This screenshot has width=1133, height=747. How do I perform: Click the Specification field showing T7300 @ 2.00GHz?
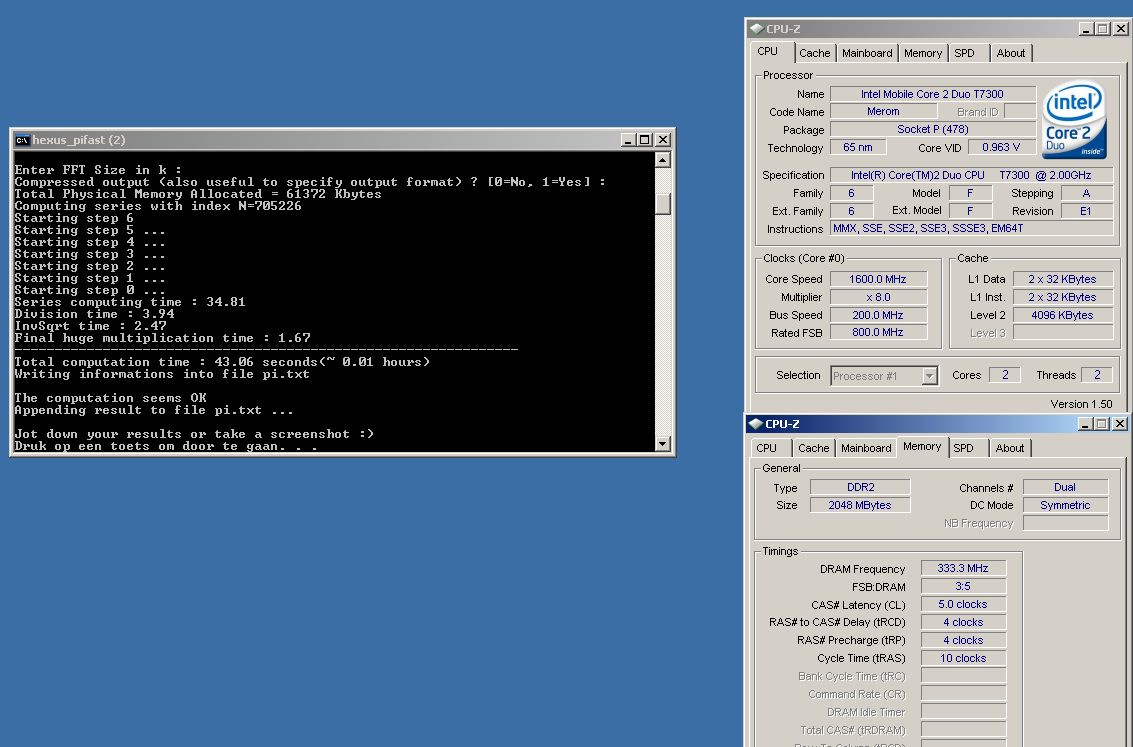(x=971, y=175)
